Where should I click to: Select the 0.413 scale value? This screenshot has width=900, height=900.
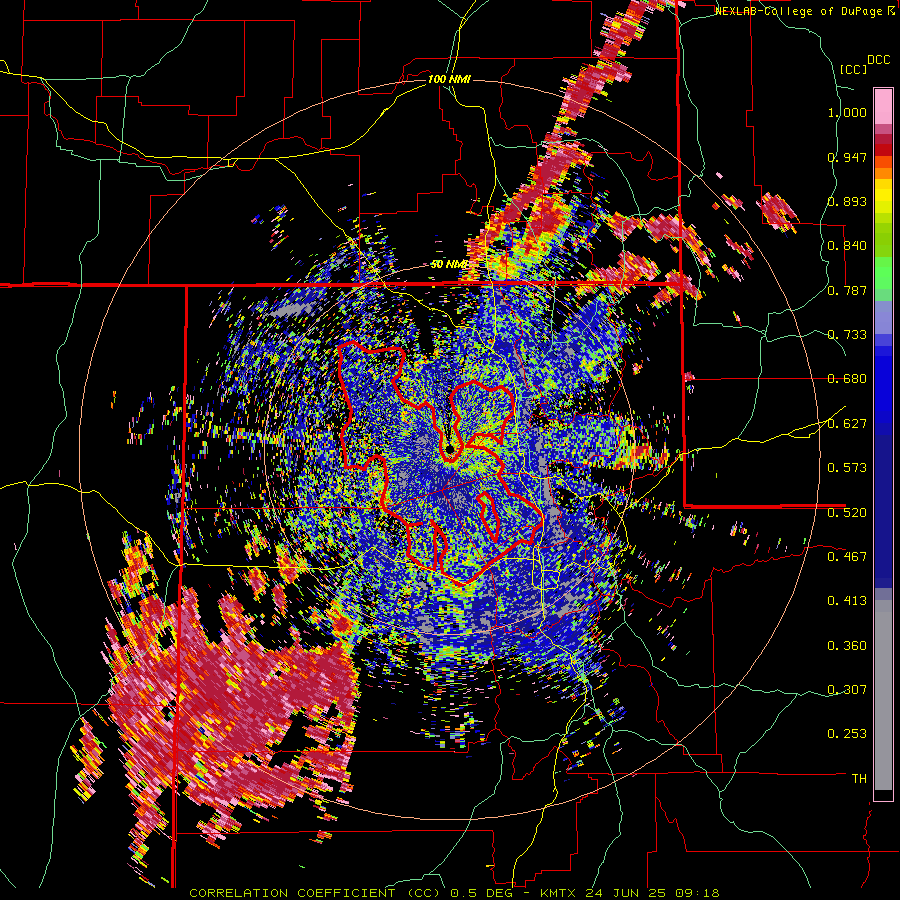coord(847,600)
